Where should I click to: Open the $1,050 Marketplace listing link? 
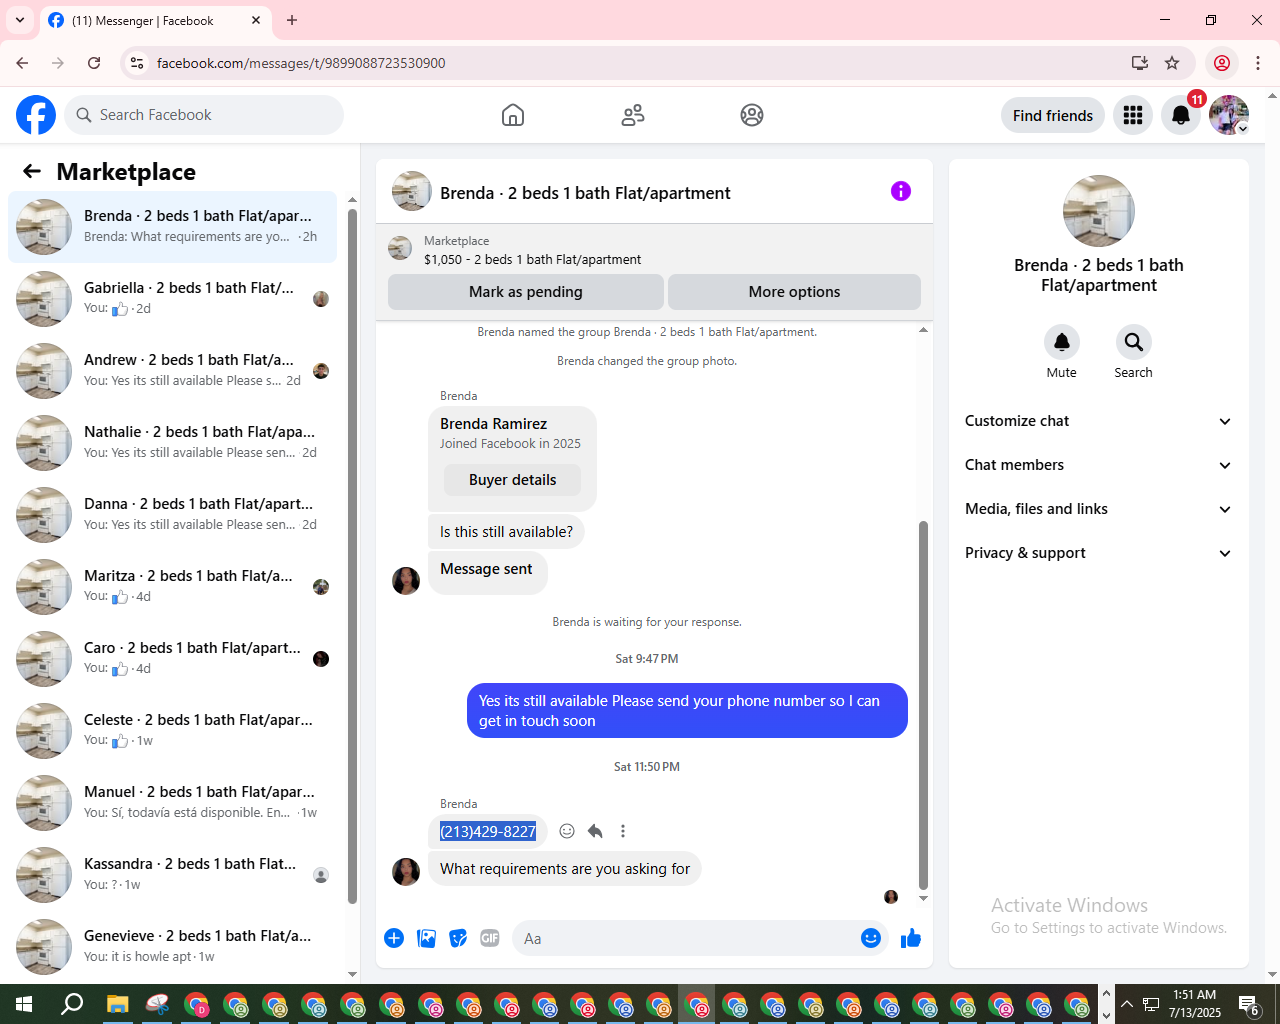pyautogui.click(x=532, y=259)
